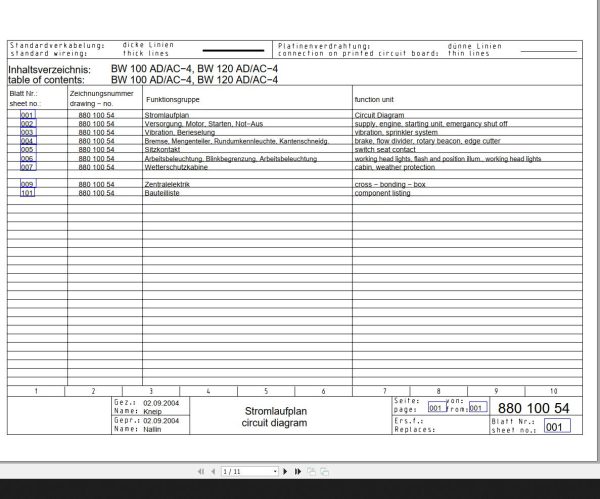Click the 'Blatt Nr.:' column header
Image resolution: width=600 pixels, height=499 pixels.
coord(23,93)
